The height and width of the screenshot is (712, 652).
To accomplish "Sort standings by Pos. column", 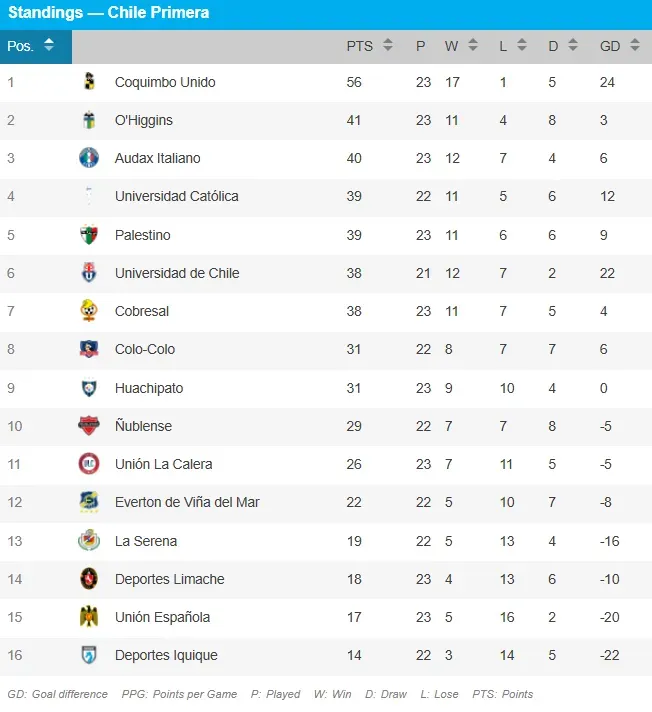I will tap(30, 46).
